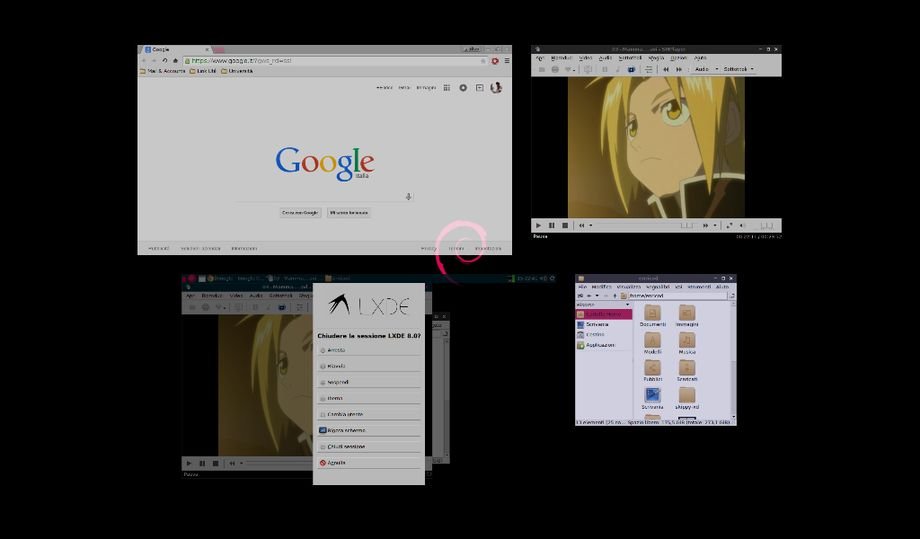Image resolution: width=920 pixels, height=539 pixels.
Task: Click the Chrome reload page icon
Action: [x=164, y=60]
